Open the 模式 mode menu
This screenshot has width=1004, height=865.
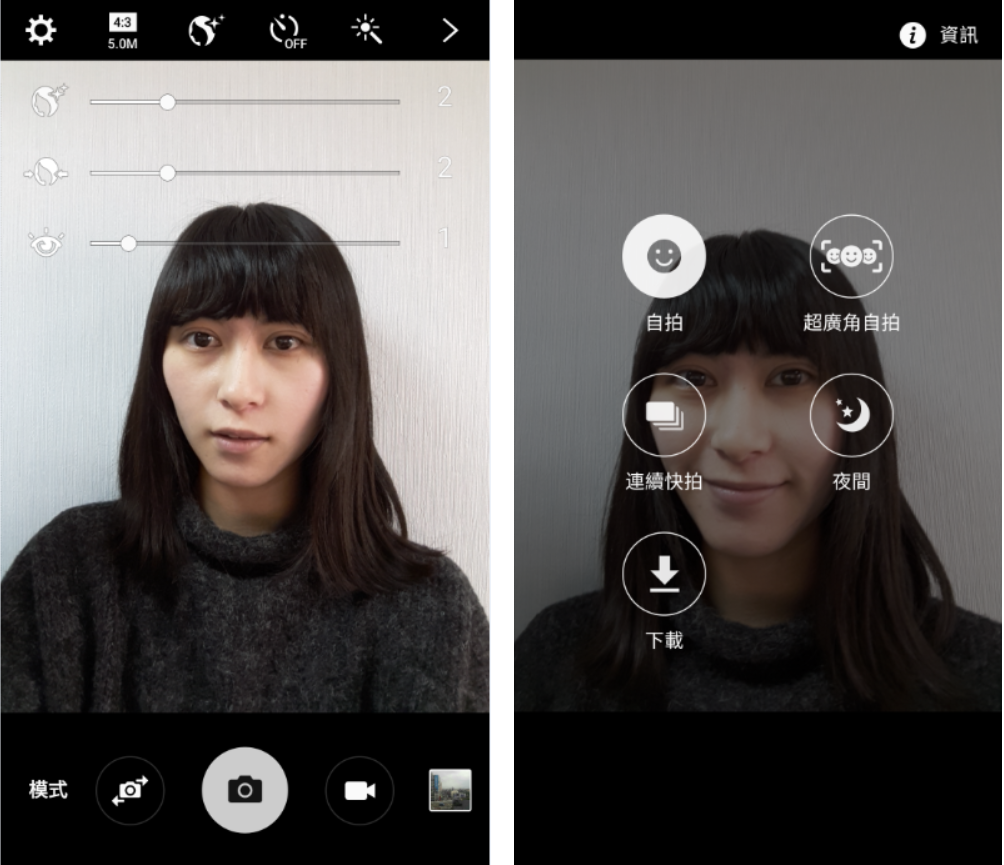point(48,789)
